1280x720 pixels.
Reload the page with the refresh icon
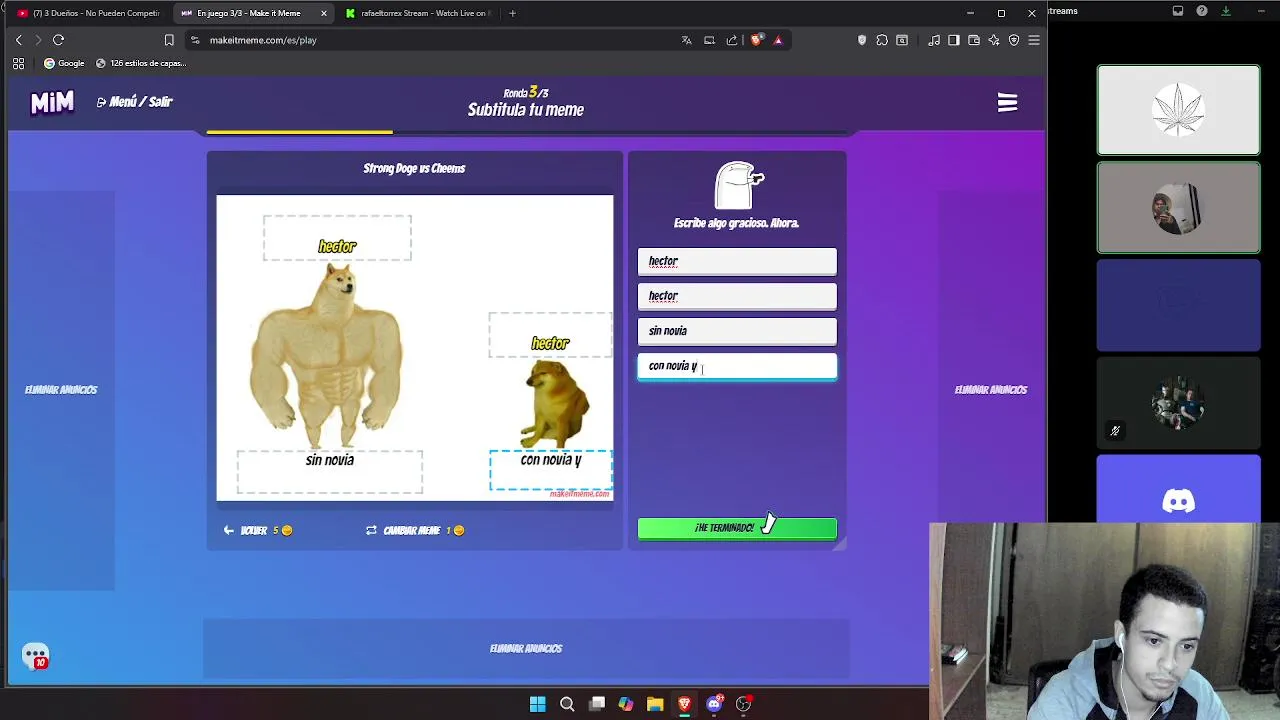(58, 40)
